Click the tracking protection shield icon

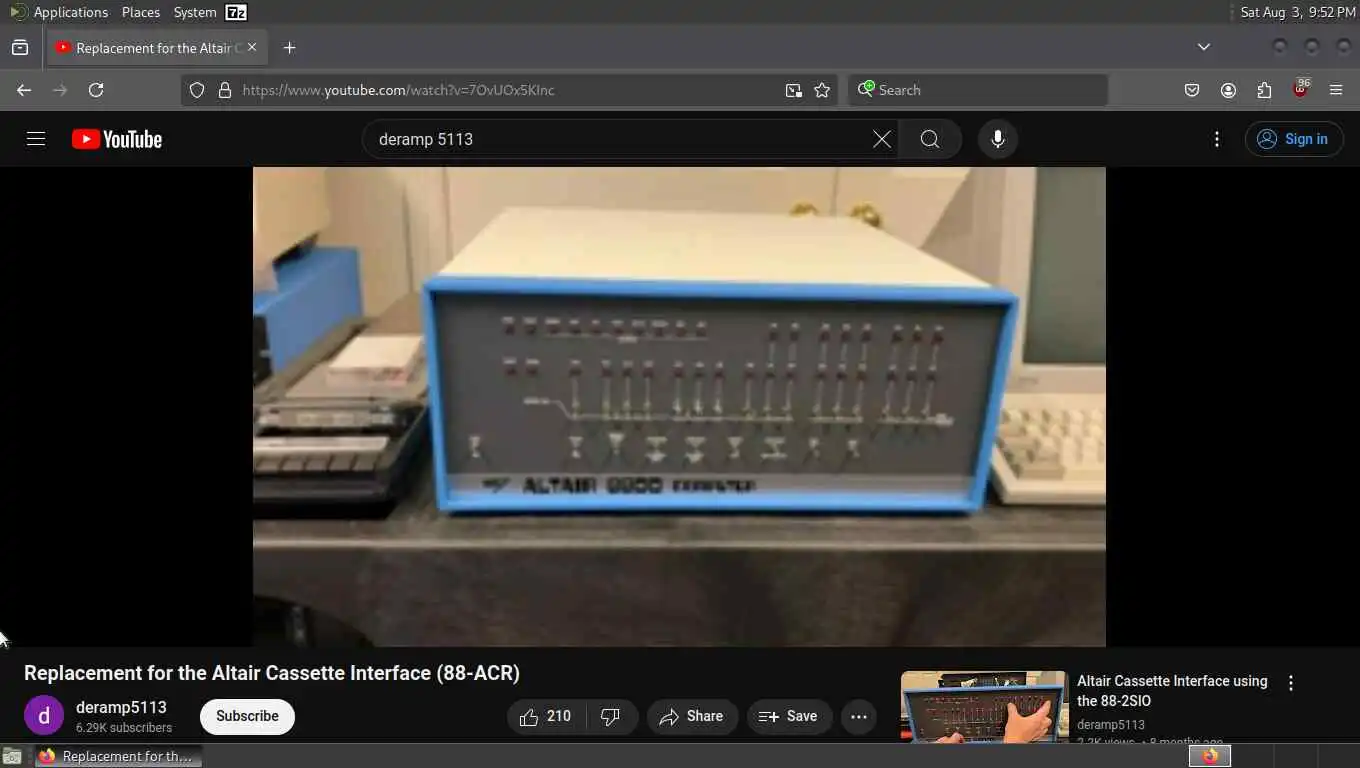(x=197, y=90)
